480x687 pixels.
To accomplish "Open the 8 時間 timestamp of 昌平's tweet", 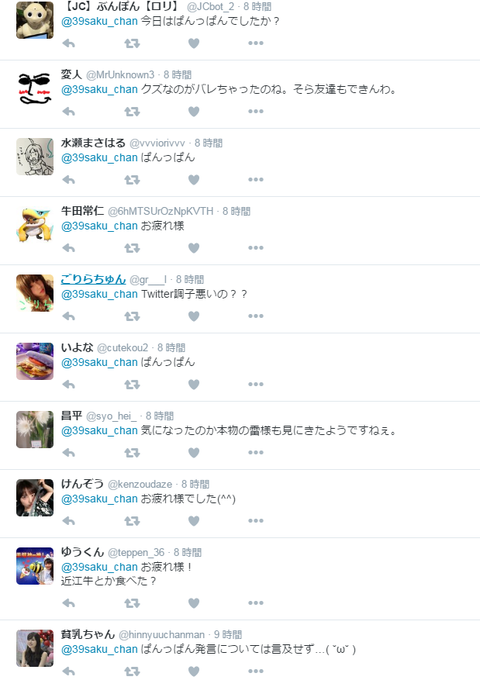I will click(160, 416).
